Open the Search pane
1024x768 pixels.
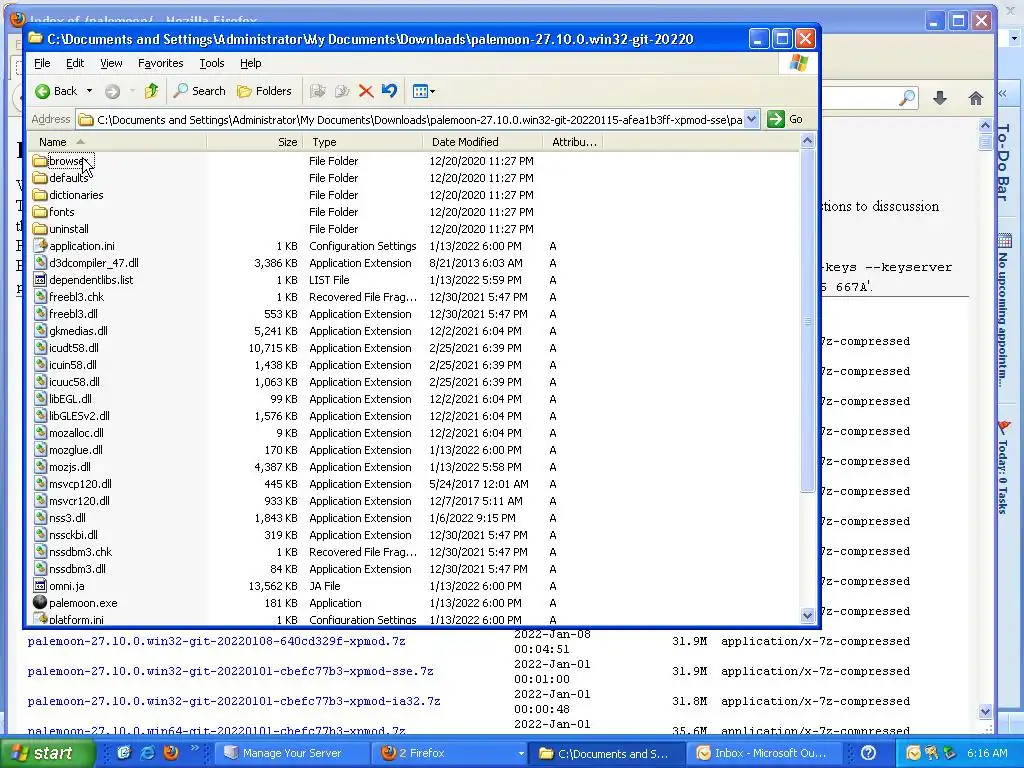(199, 91)
